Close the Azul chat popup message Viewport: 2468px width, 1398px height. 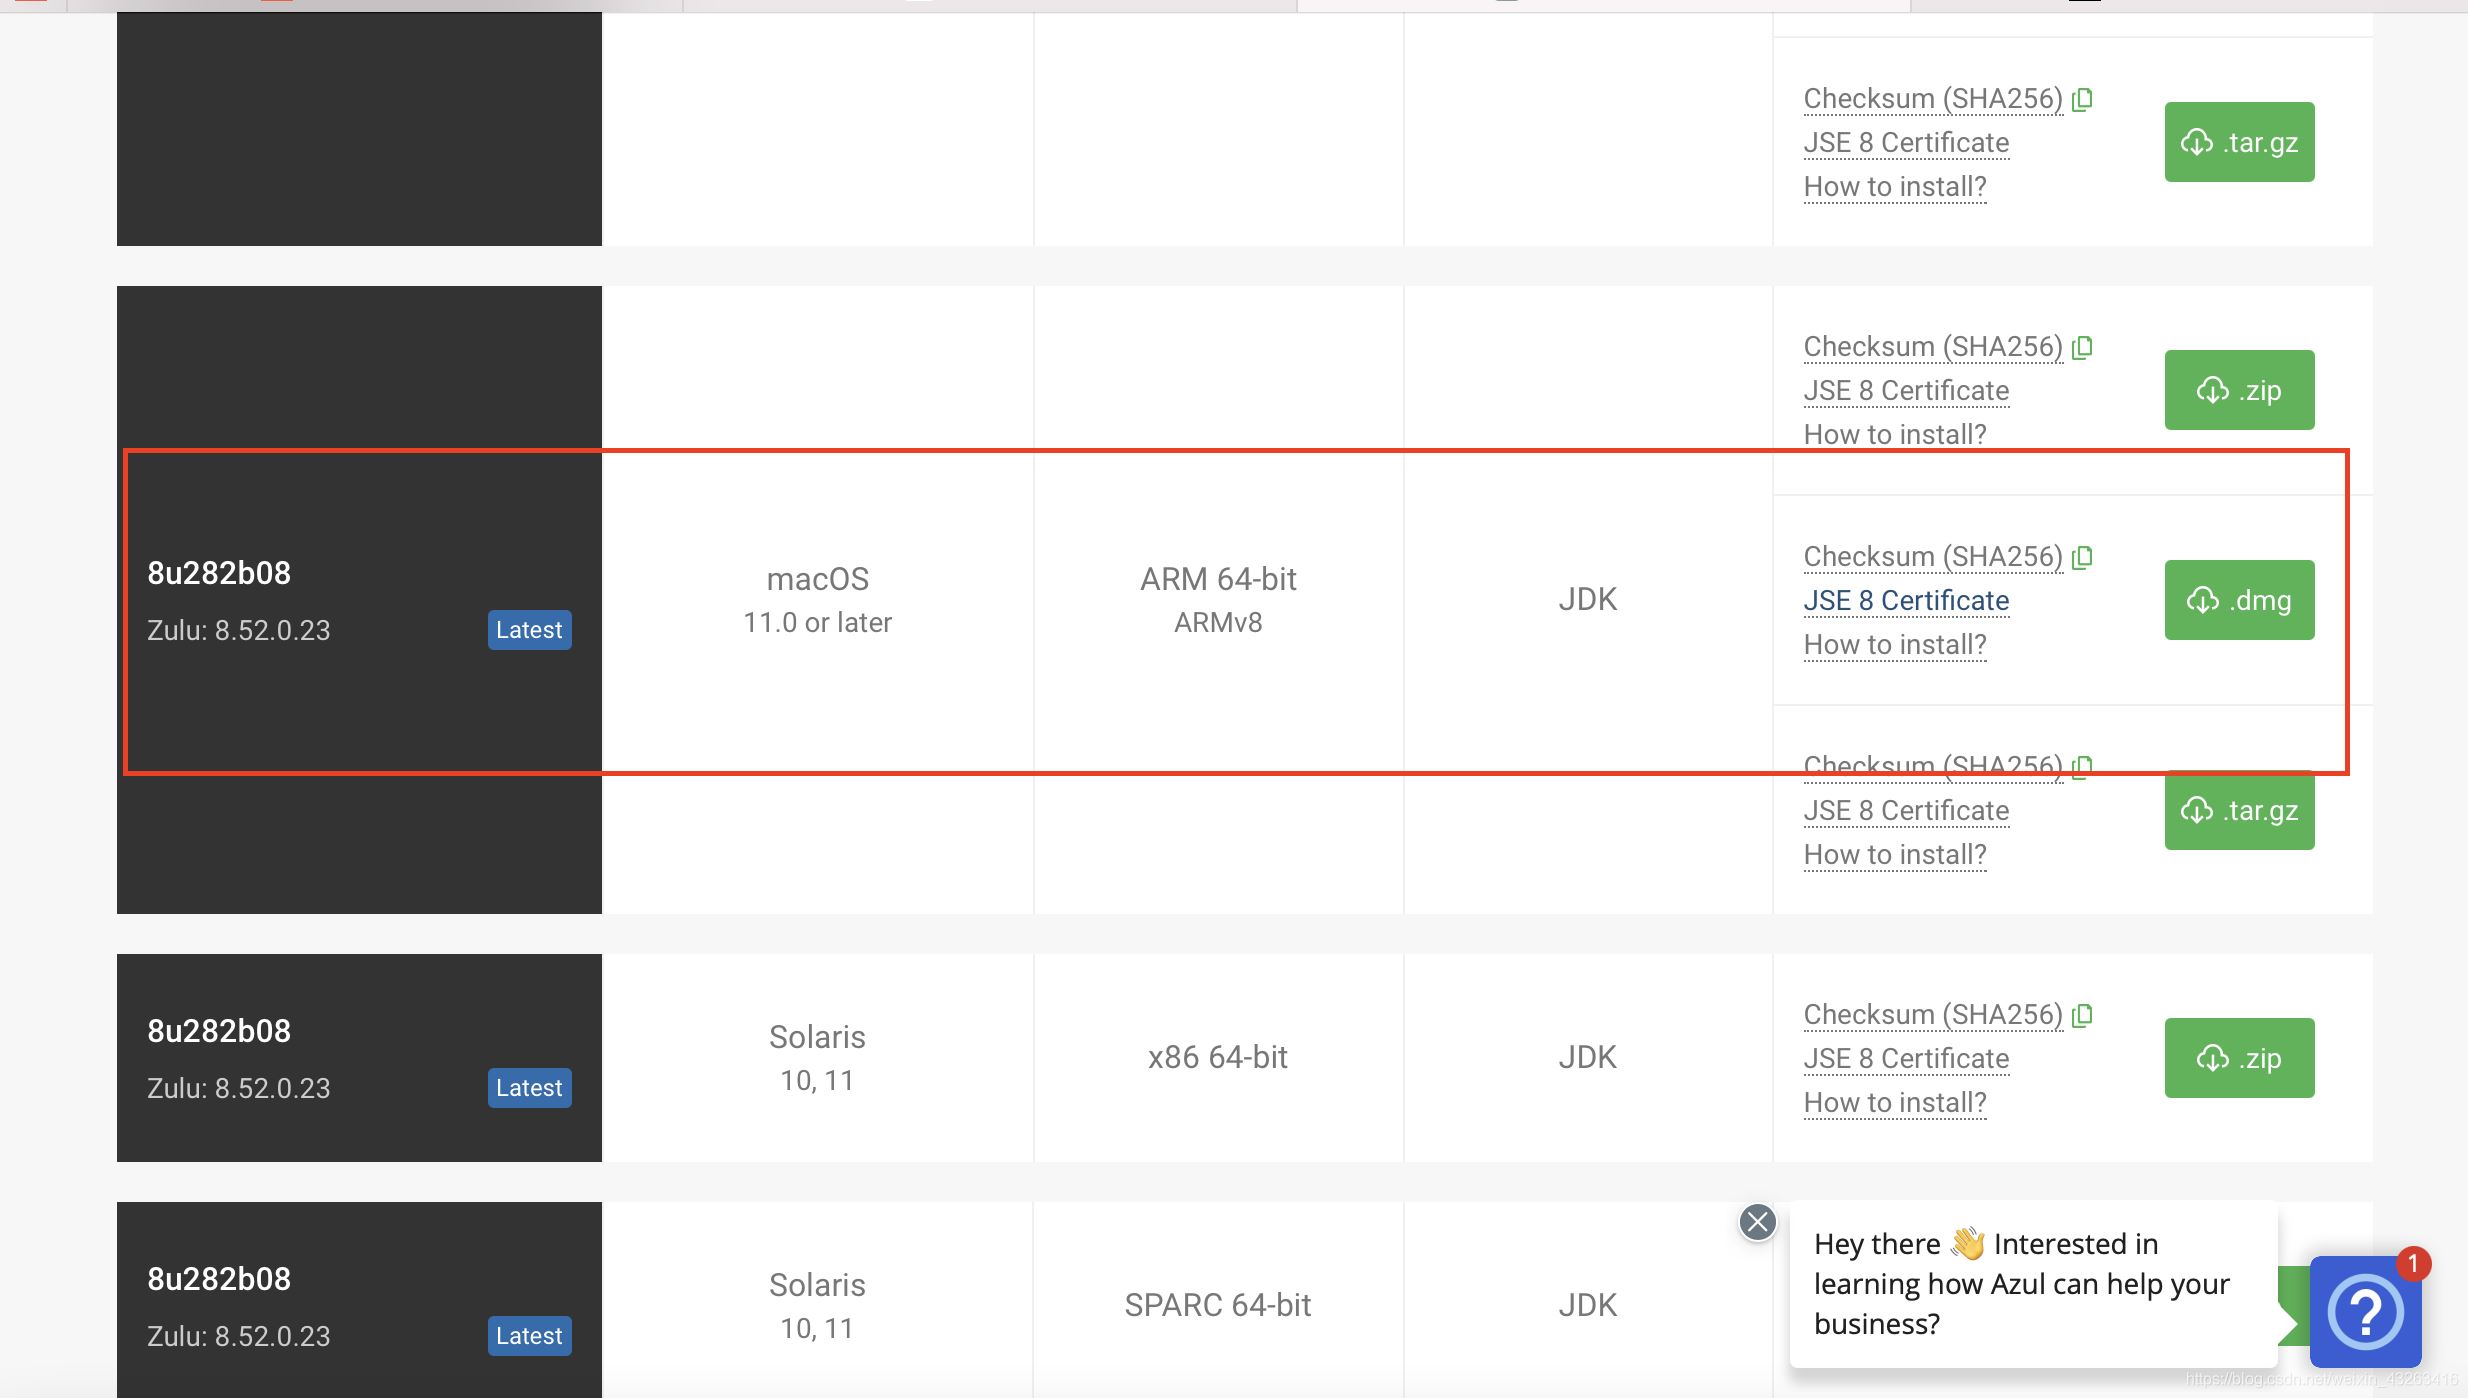tap(1757, 1222)
